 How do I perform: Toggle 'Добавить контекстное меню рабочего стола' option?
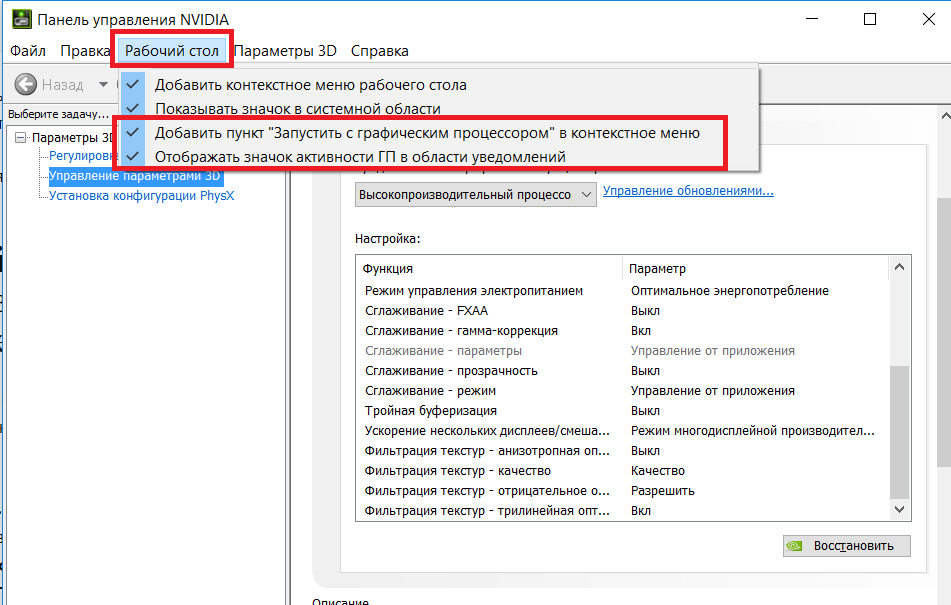(x=439, y=84)
